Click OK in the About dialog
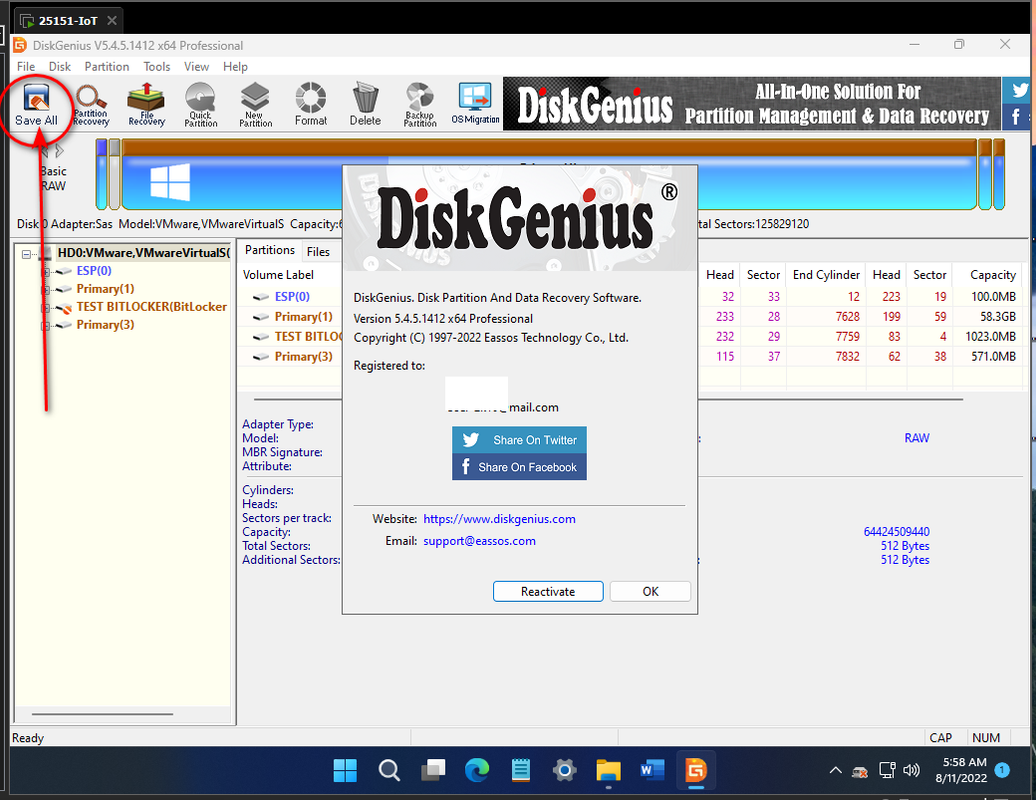Image resolution: width=1036 pixels, height=800 pixels. tap(650, 591)
